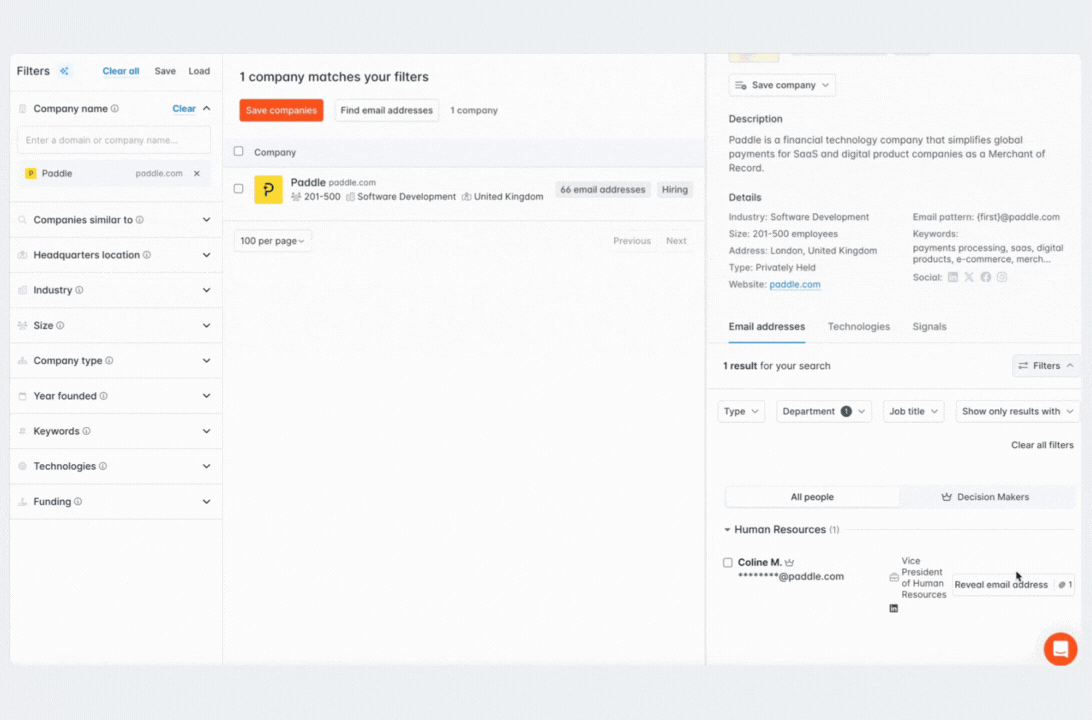Switch to the Signals tab
1092x720 pixels.
coord(929,327)
